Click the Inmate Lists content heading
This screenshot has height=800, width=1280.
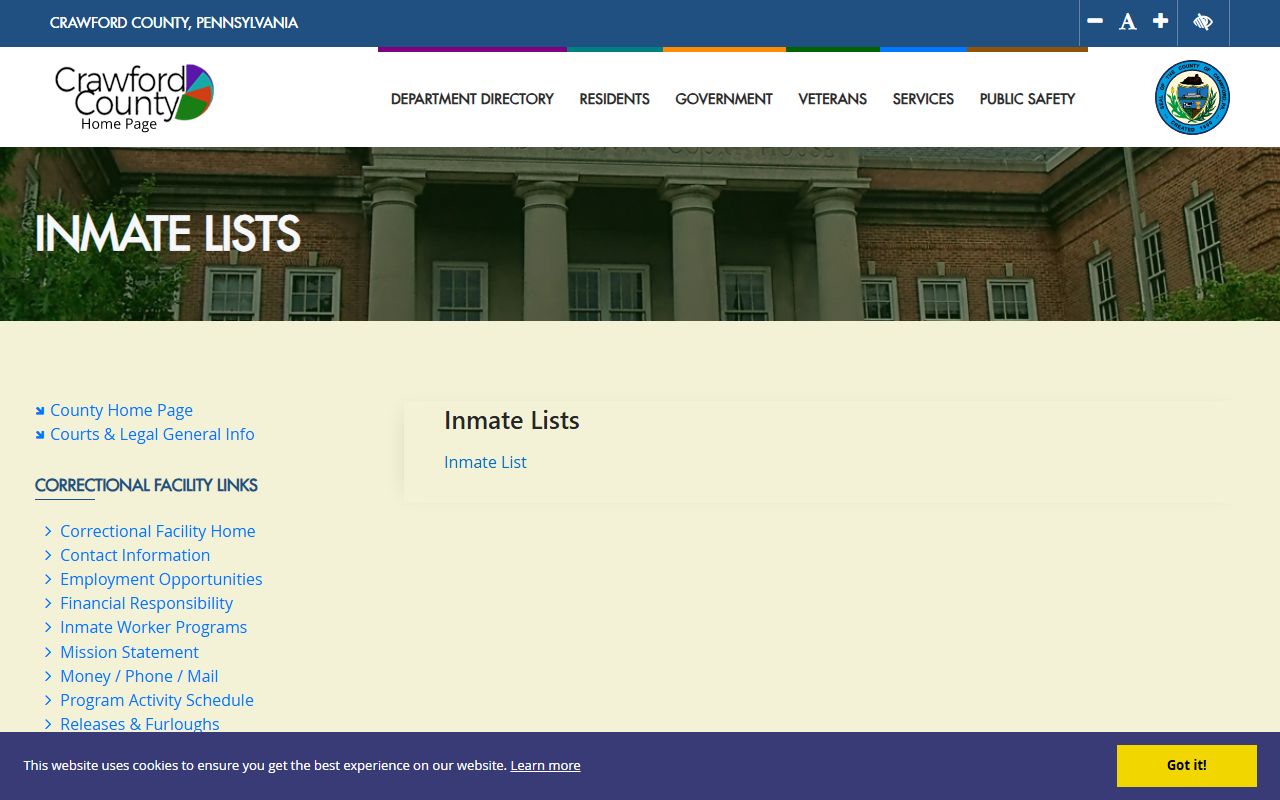coord(511,421)
